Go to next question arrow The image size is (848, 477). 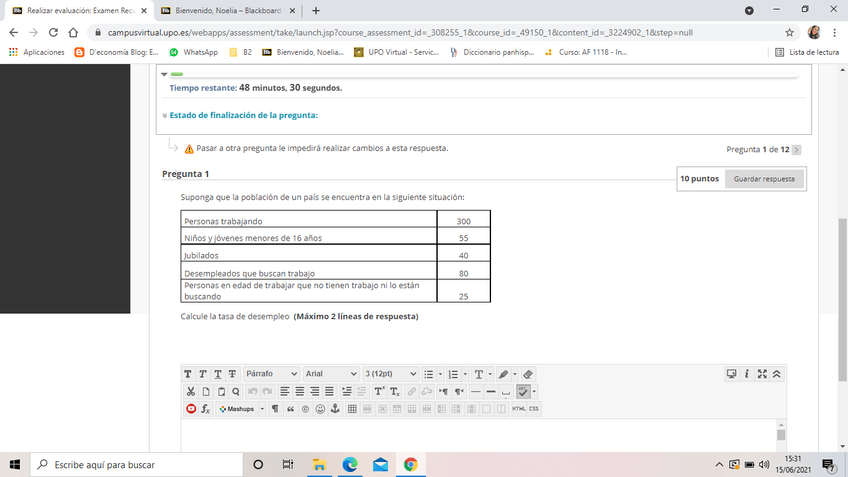pyautogui.click(x=796, y=149)
